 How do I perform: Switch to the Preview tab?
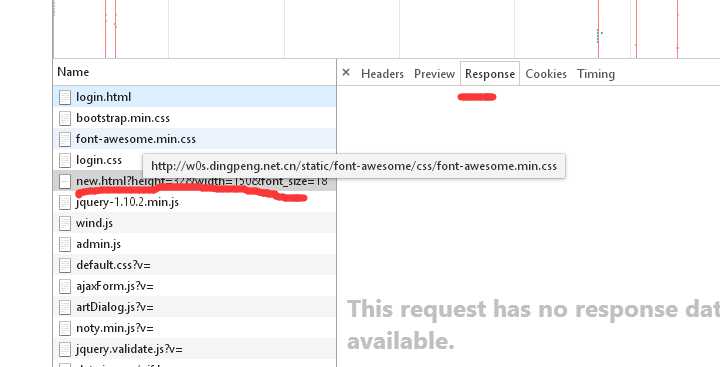pyautogui.click(x=434, y=74)
